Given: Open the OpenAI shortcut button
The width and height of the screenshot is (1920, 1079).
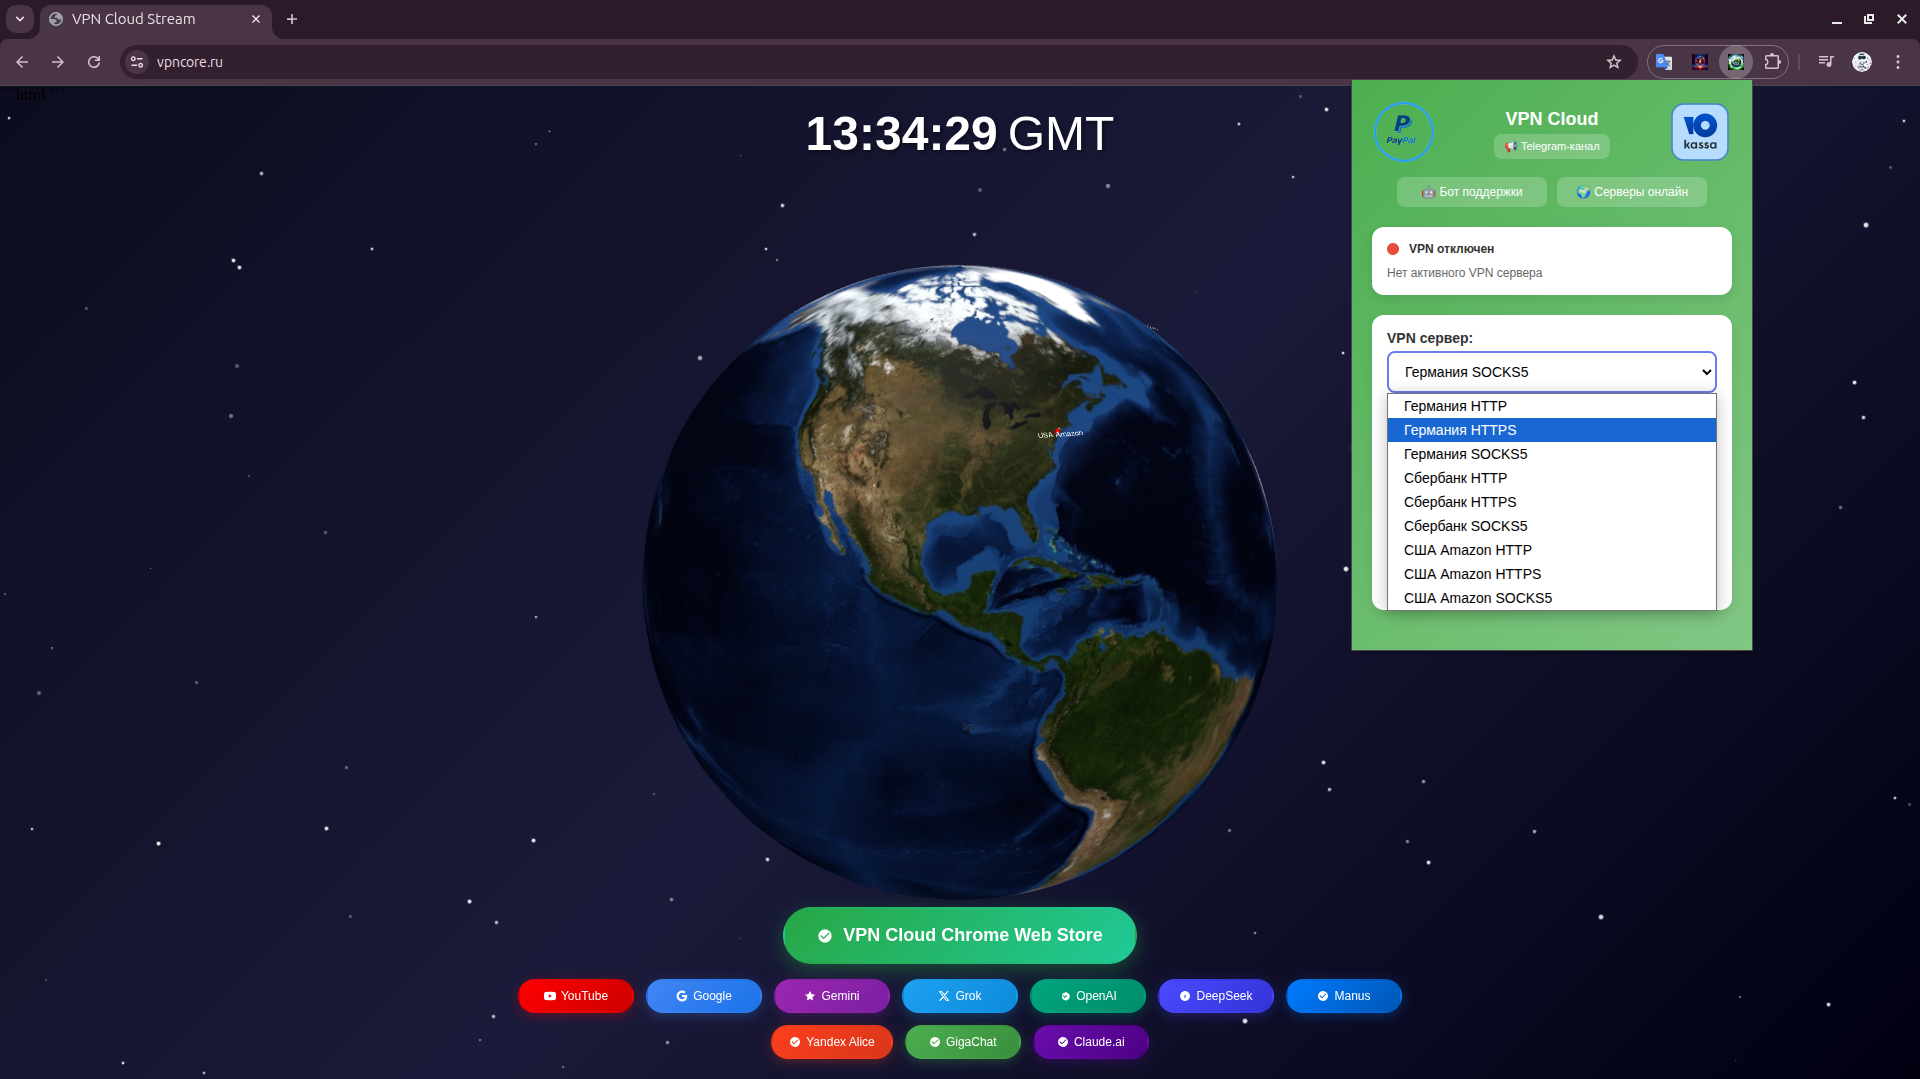Looking at the screenshot, I should (1088, 996).
